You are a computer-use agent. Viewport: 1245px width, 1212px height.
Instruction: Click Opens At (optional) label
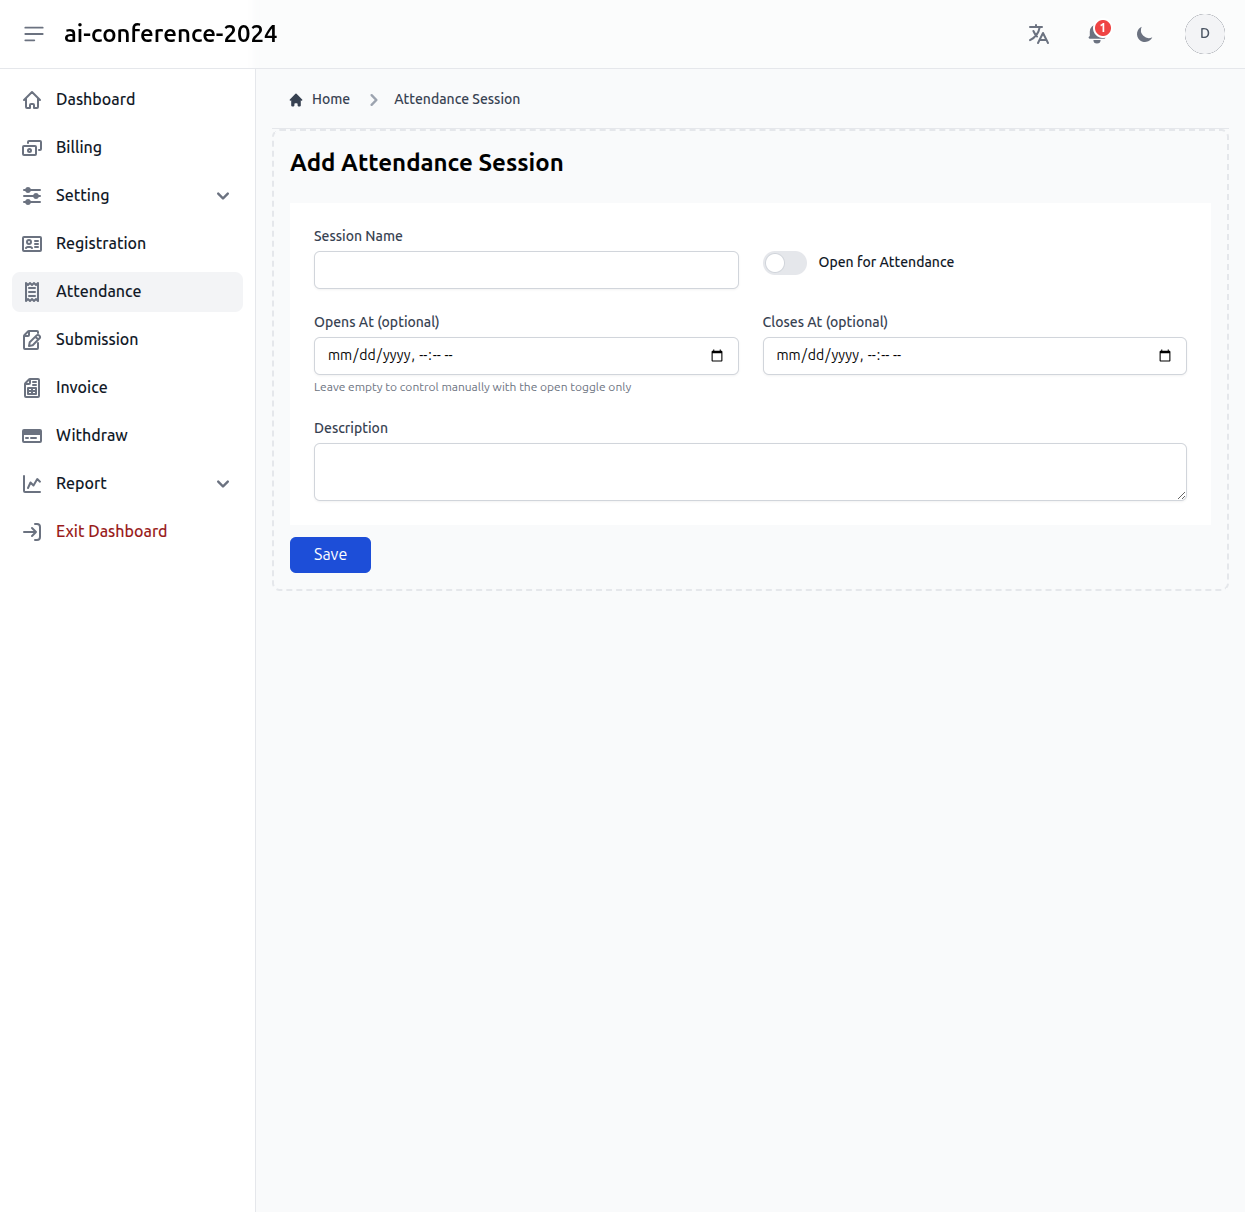point(377,322)
